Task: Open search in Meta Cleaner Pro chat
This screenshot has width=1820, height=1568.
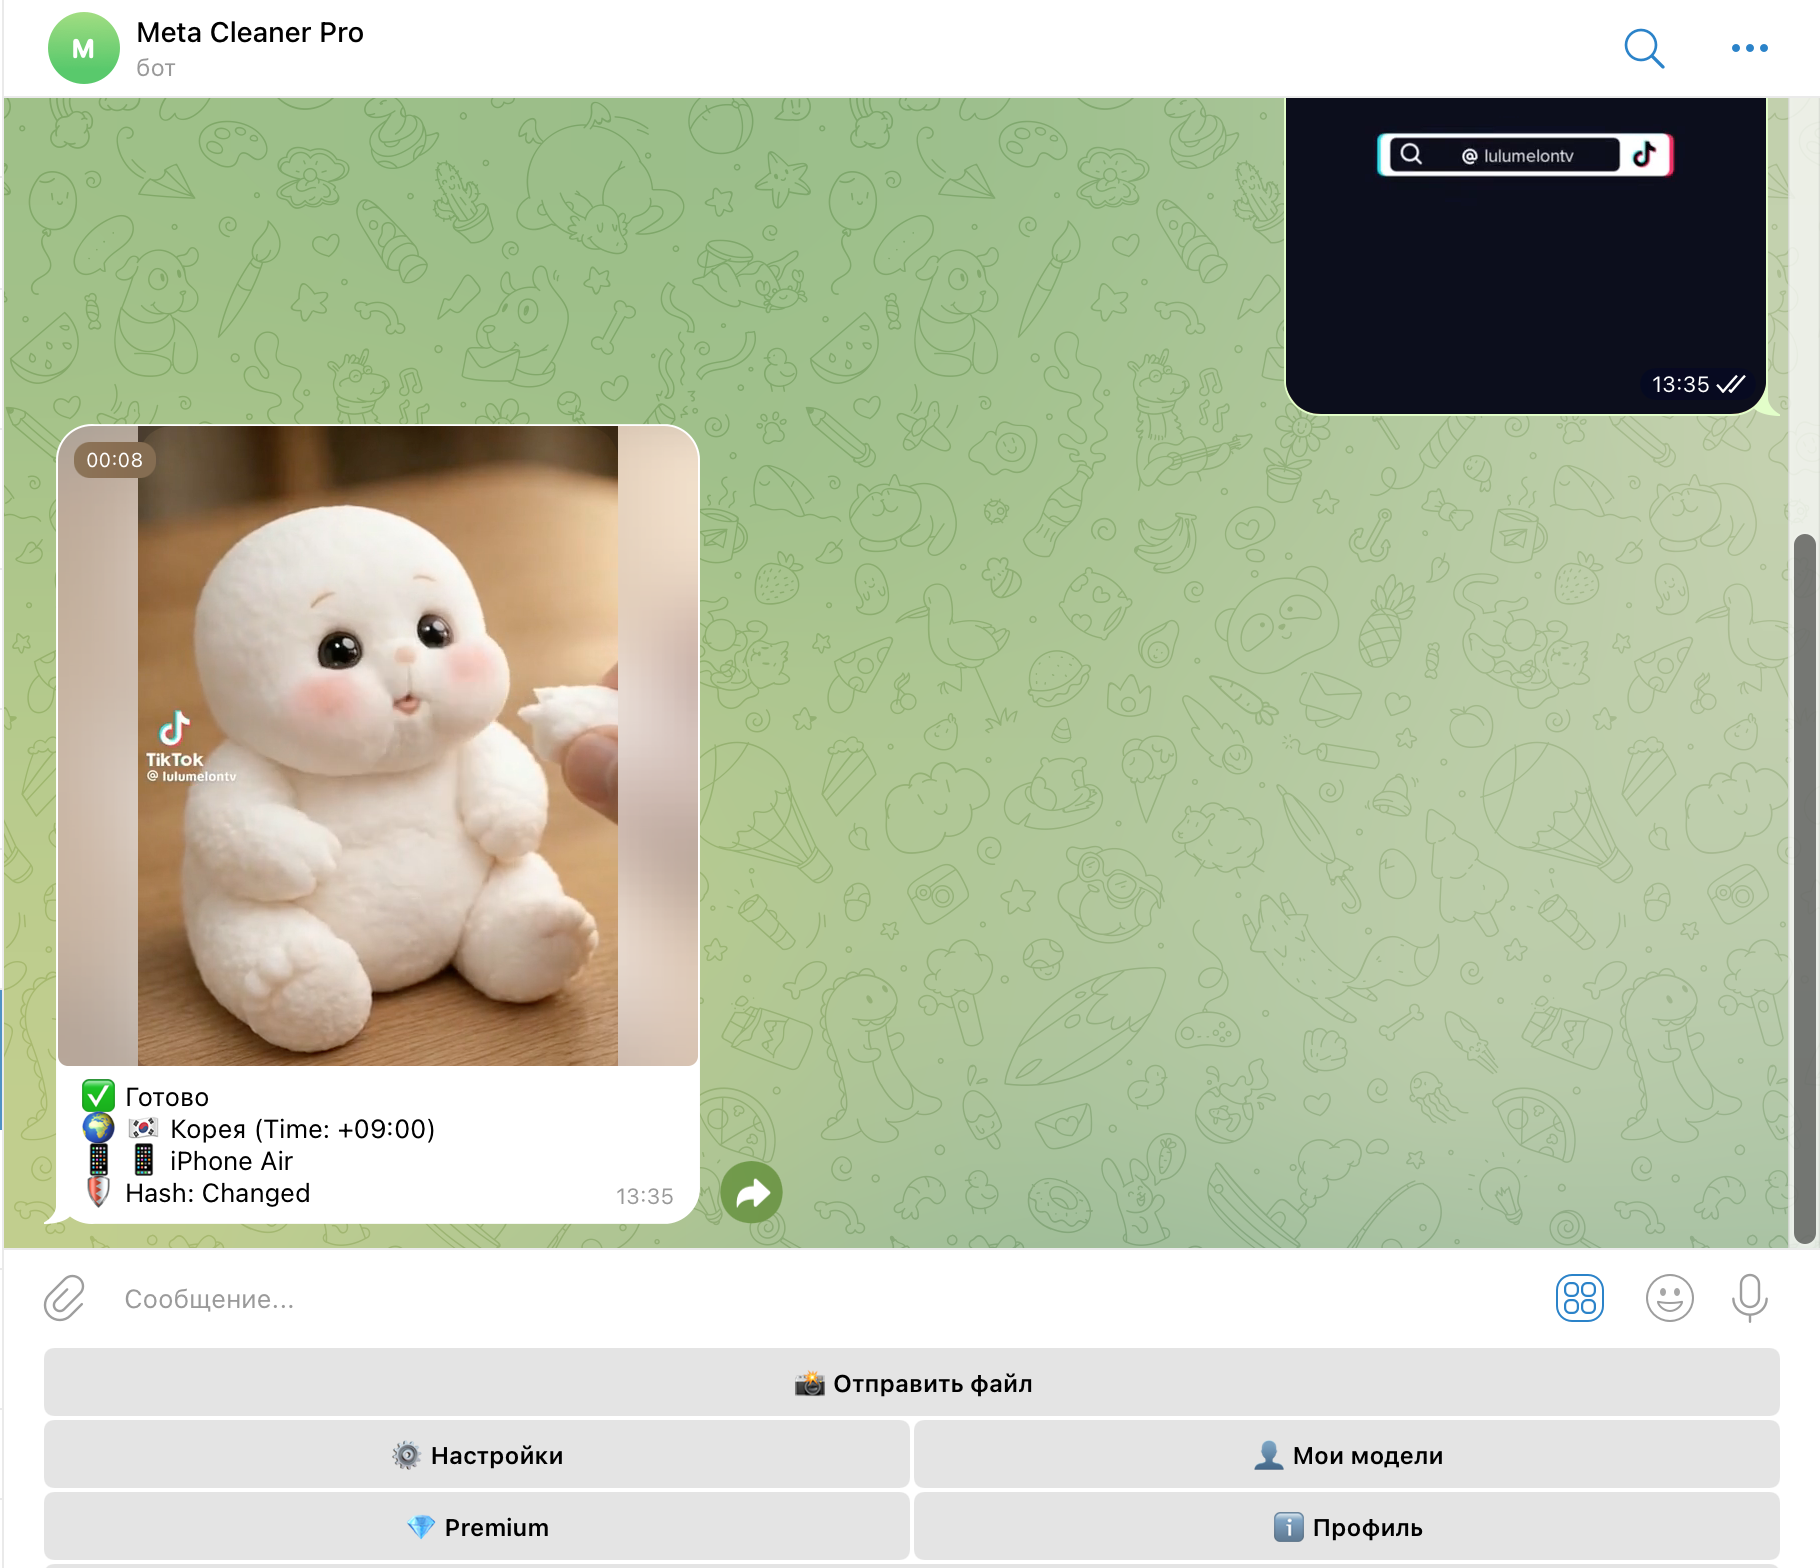Action: click(1643, 48)
